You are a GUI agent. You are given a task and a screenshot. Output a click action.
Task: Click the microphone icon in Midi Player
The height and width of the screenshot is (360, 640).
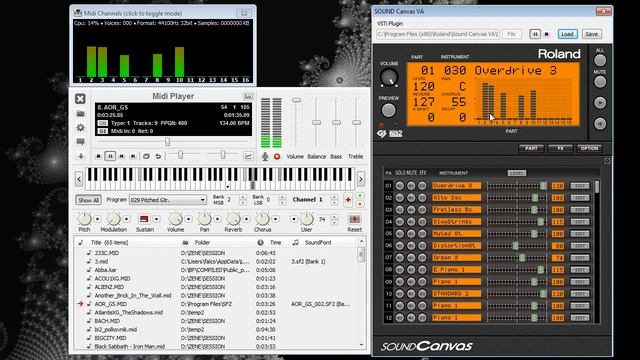pyautogui.click(x=265, y=156)
